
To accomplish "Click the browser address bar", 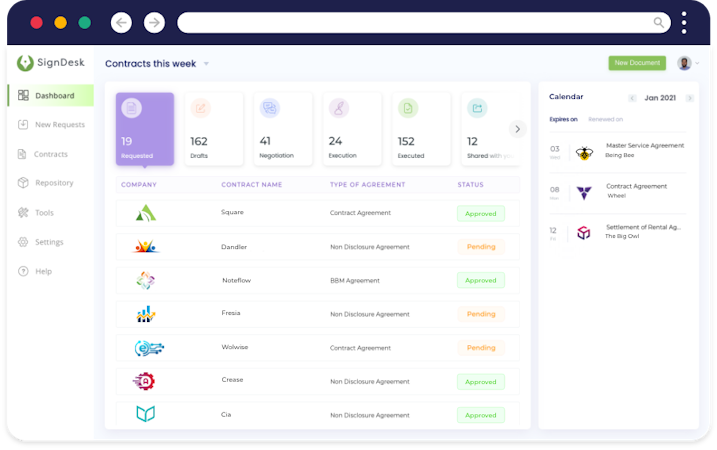I will click(x=424, y=22).
